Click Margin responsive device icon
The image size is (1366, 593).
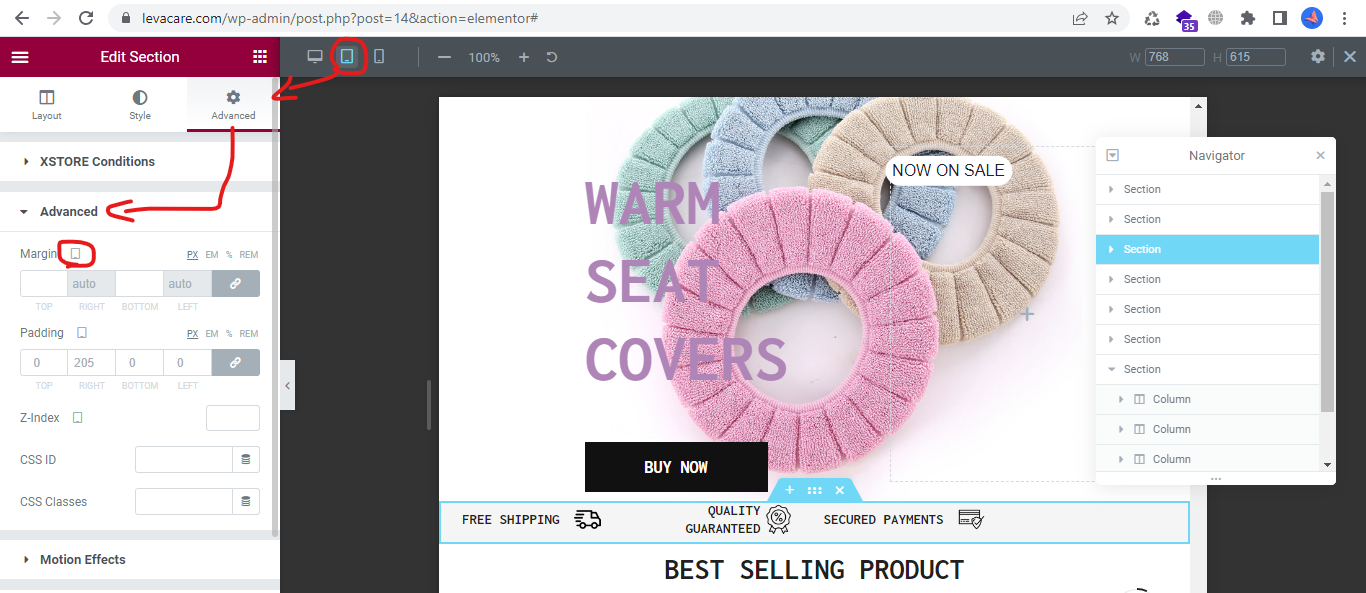click(75, 254)
